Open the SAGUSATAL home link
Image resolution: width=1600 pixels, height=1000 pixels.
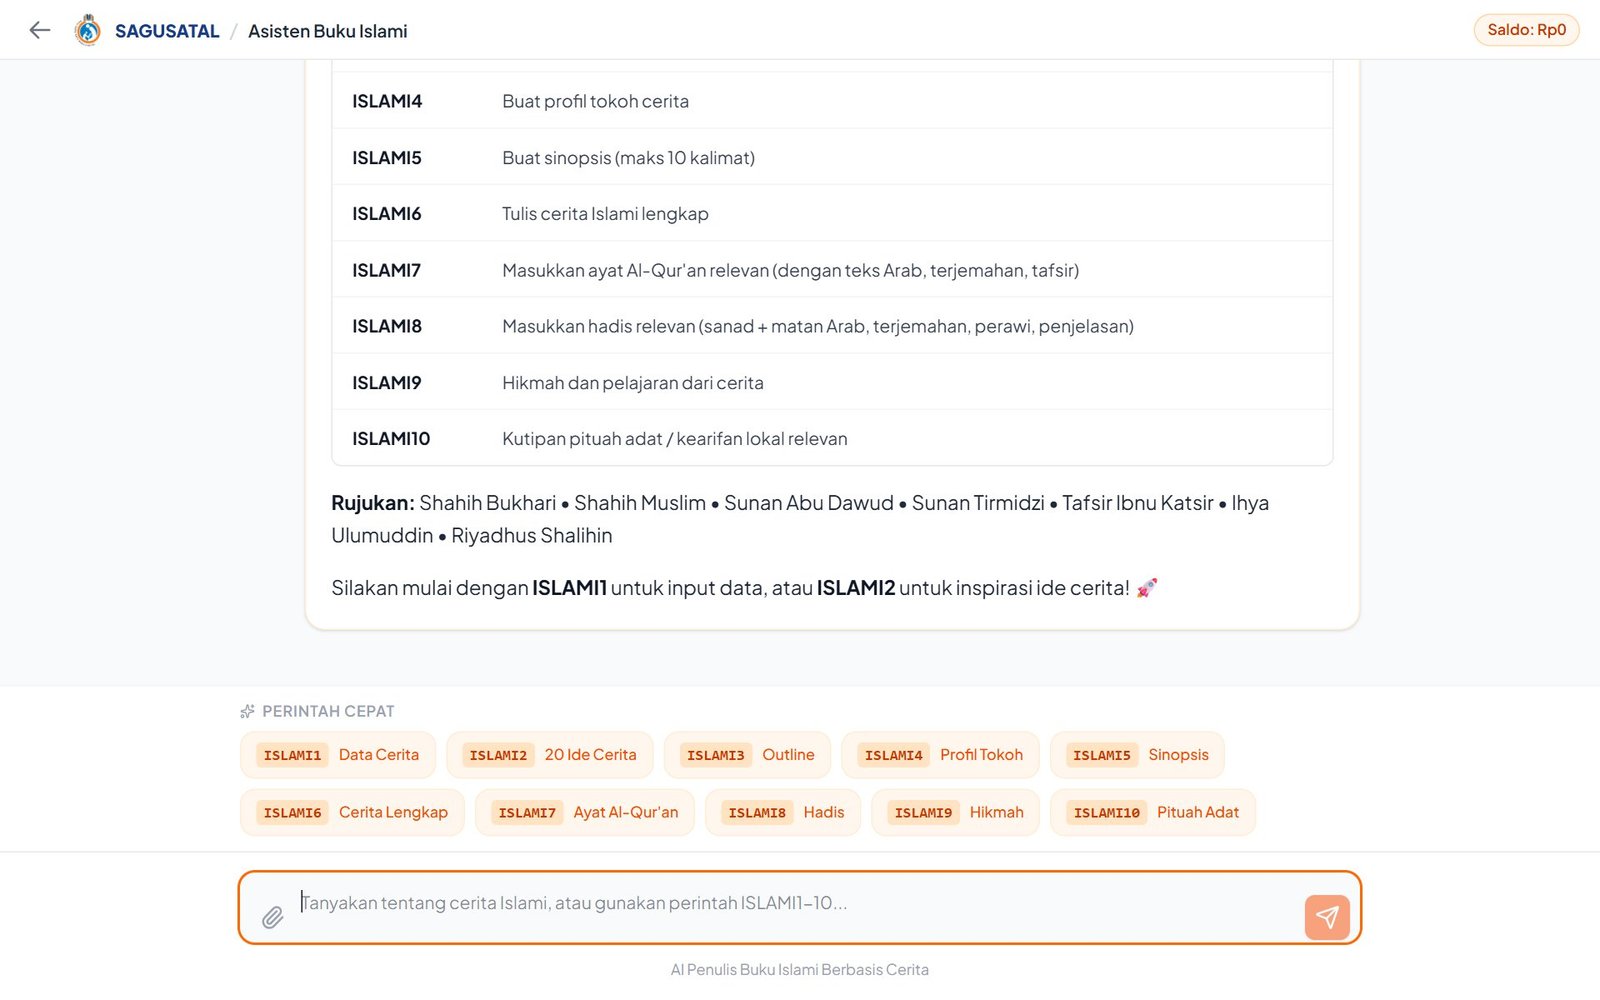tap(167, 31)
